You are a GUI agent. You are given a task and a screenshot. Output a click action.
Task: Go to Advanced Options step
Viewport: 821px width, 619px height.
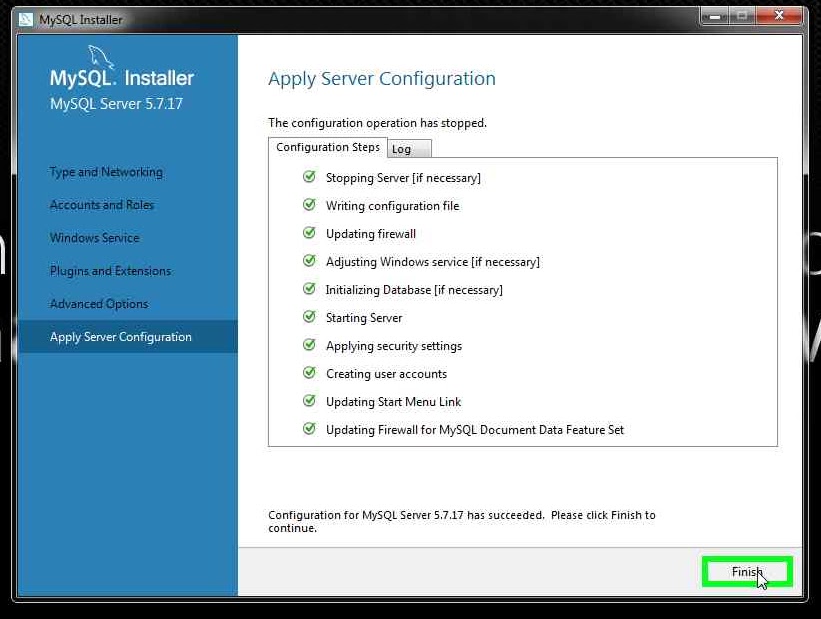pyautogui.click(x=99, y=304)
